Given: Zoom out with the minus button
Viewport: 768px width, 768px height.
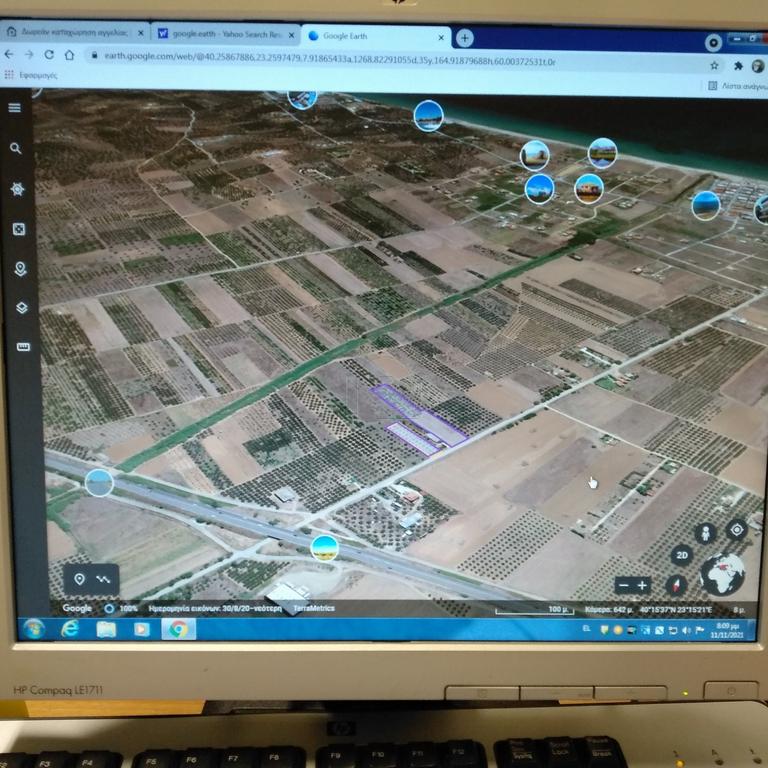Looking at the screenshot, I should [x=624, y=585].
